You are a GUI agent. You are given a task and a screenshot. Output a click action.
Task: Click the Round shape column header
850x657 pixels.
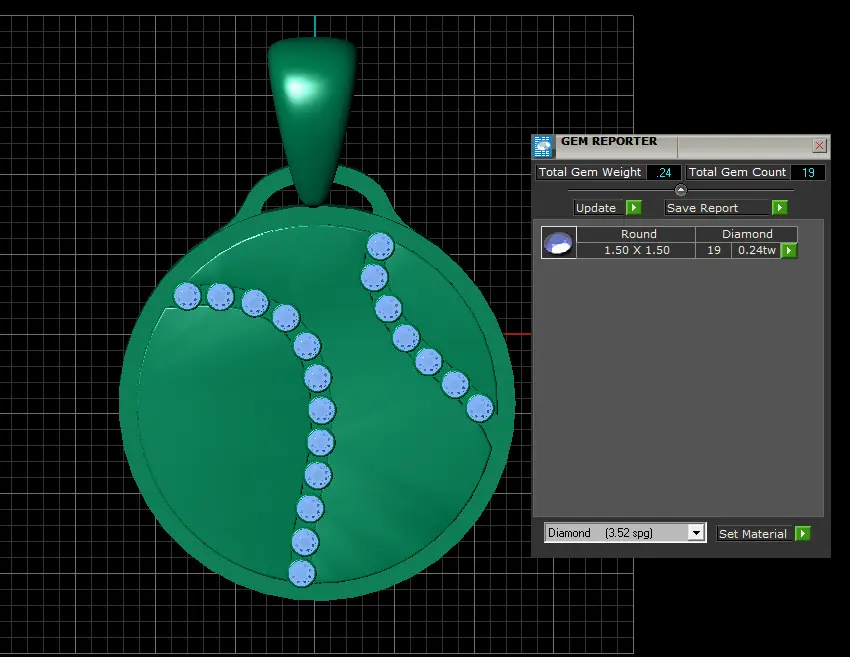[636, 234]
